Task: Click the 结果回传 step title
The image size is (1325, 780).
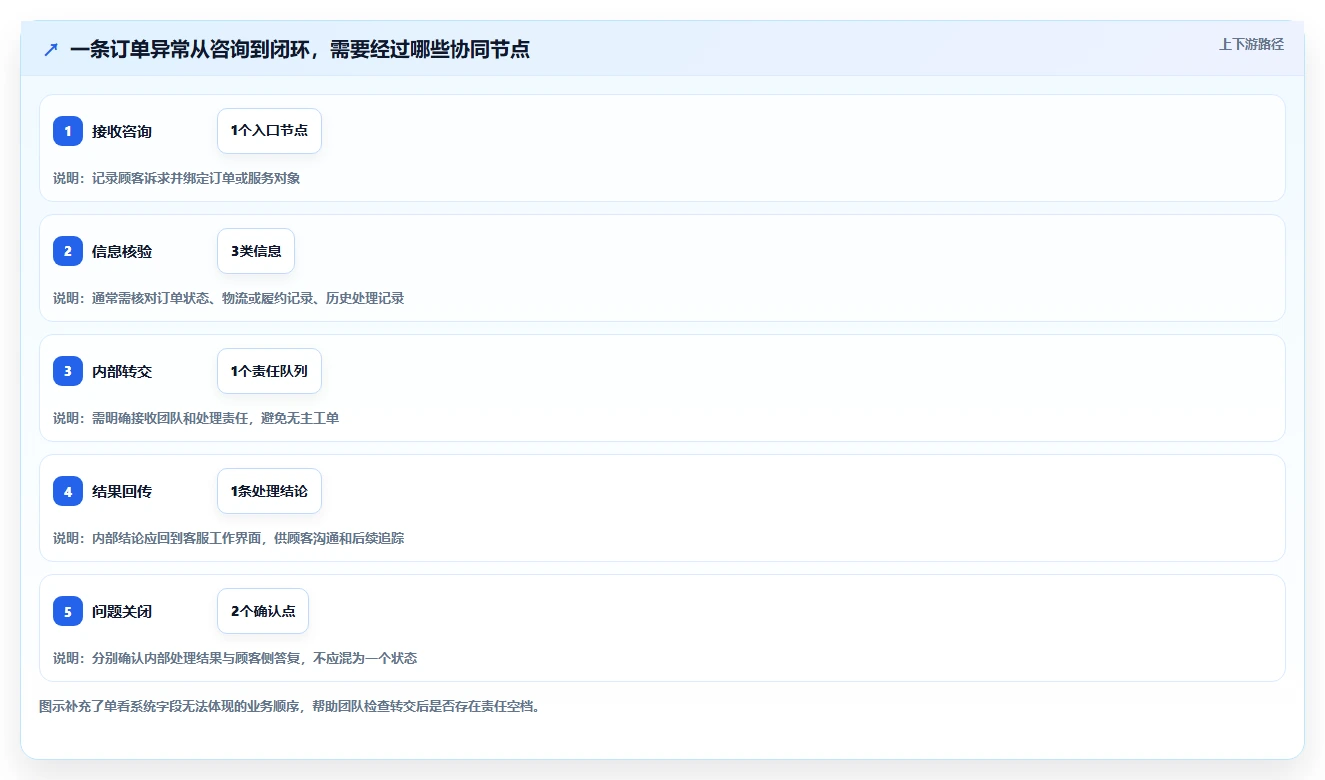Action: [122, 491]
